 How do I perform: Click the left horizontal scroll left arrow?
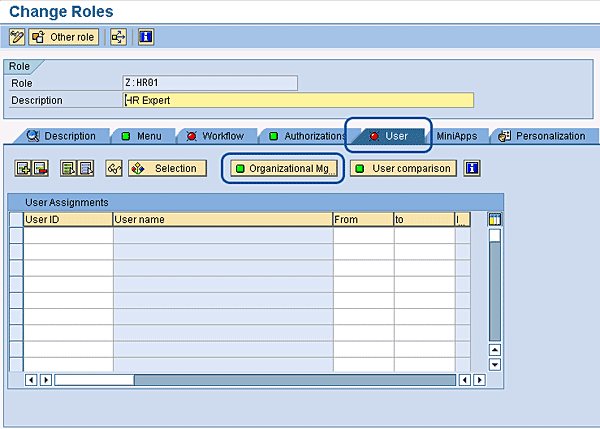click(31, 380)
